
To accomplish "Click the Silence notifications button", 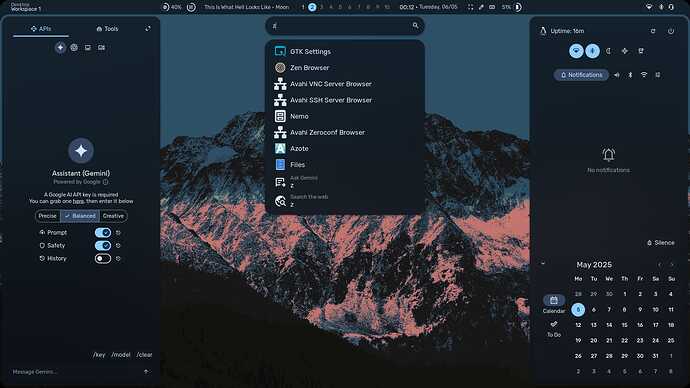I will point(661,243).
